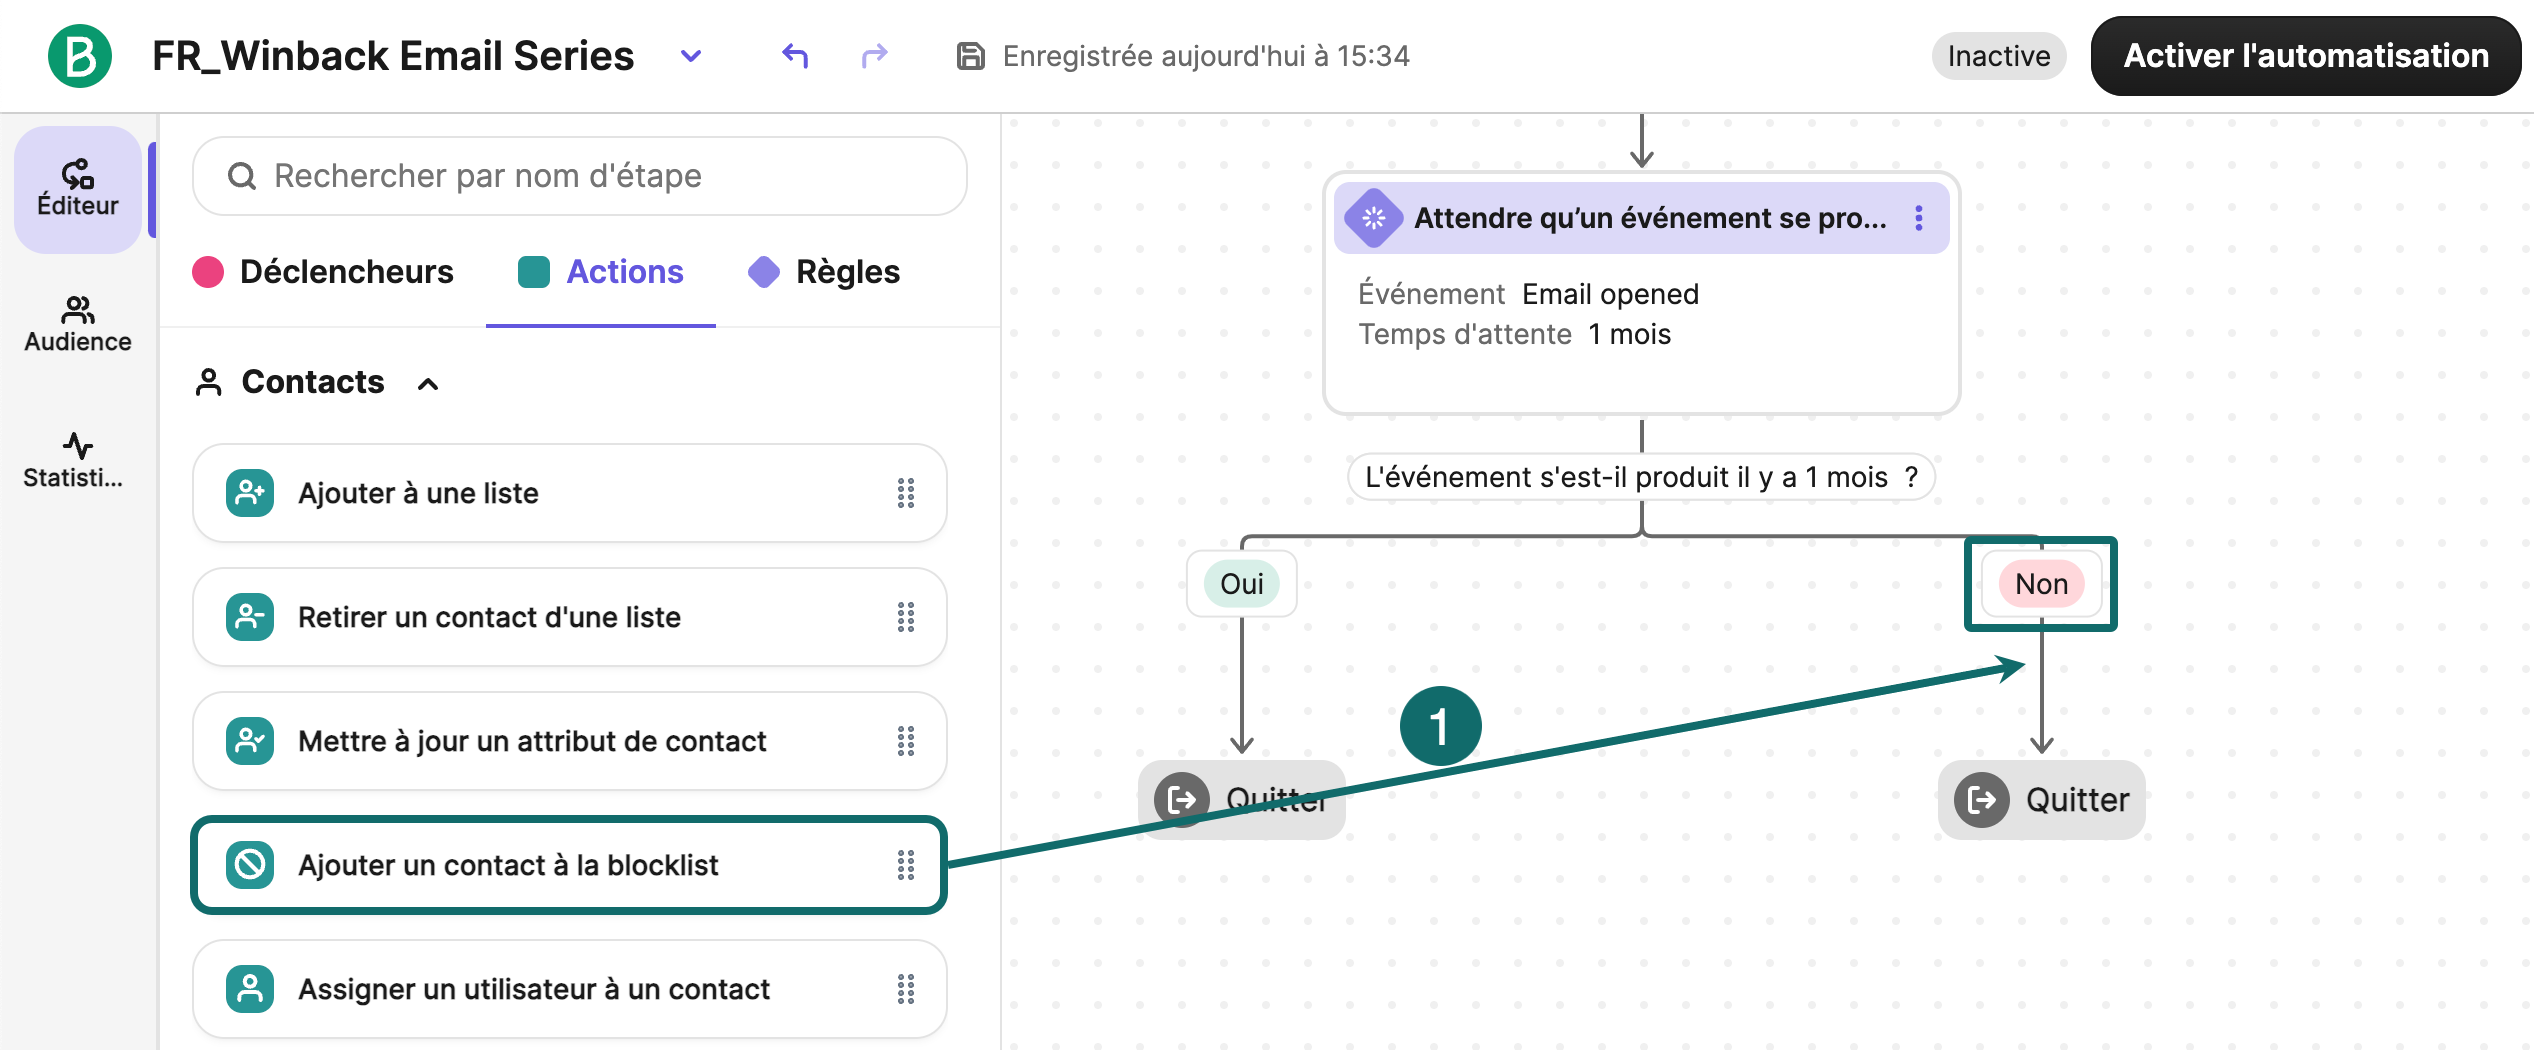The width and height of the screenshot is (2534, 1050).
Task: Click the save disk icon
Action: [970, 56]
